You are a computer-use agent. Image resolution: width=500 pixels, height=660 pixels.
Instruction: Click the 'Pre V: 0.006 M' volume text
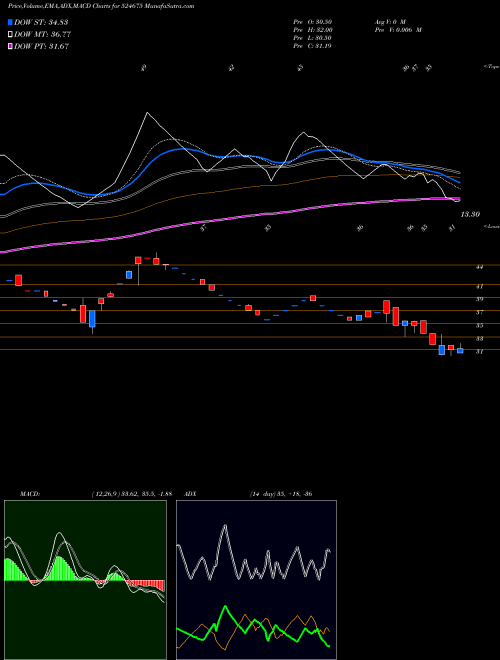pyautogui.click(x=398, y=30)
